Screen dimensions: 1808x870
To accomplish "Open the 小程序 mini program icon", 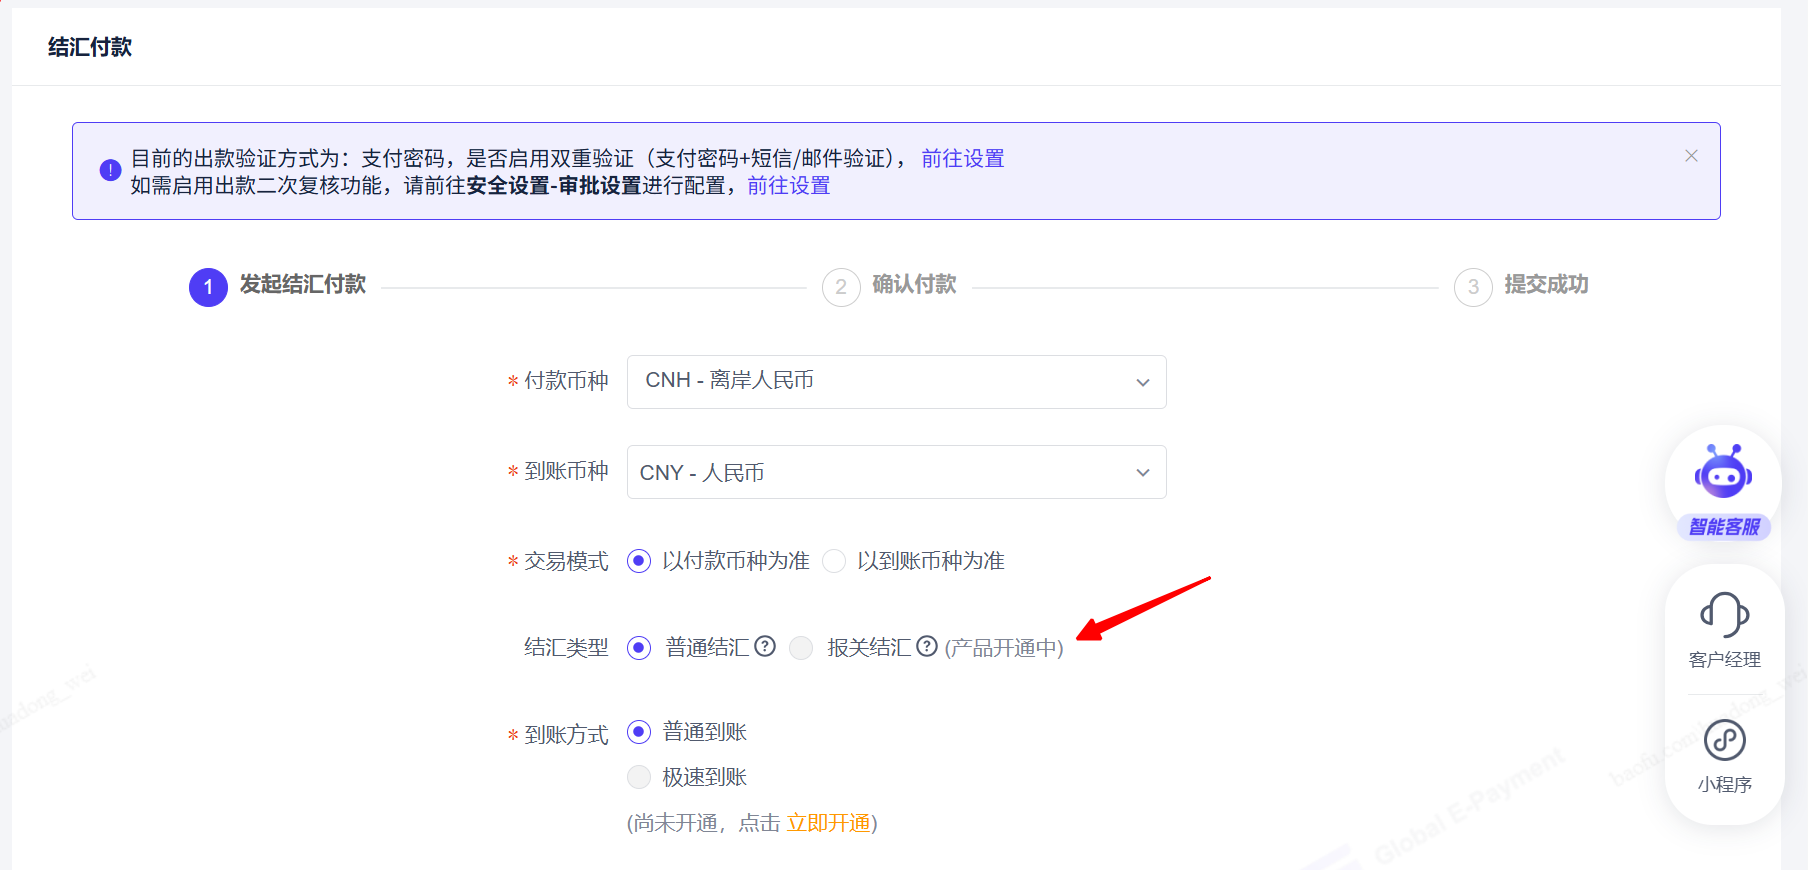I will (1724, 741).
